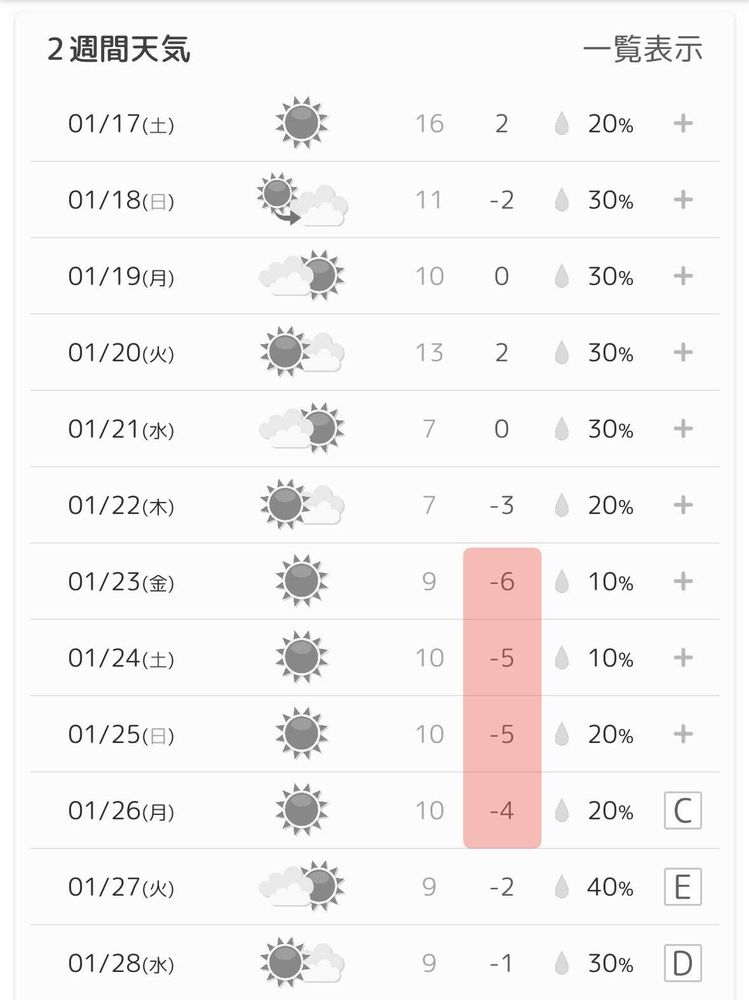Image resolution: width=749 pixels, height=1000 pixels.
Task: Expand the 01/22 forecast plus sign
Action: (683, 505)
